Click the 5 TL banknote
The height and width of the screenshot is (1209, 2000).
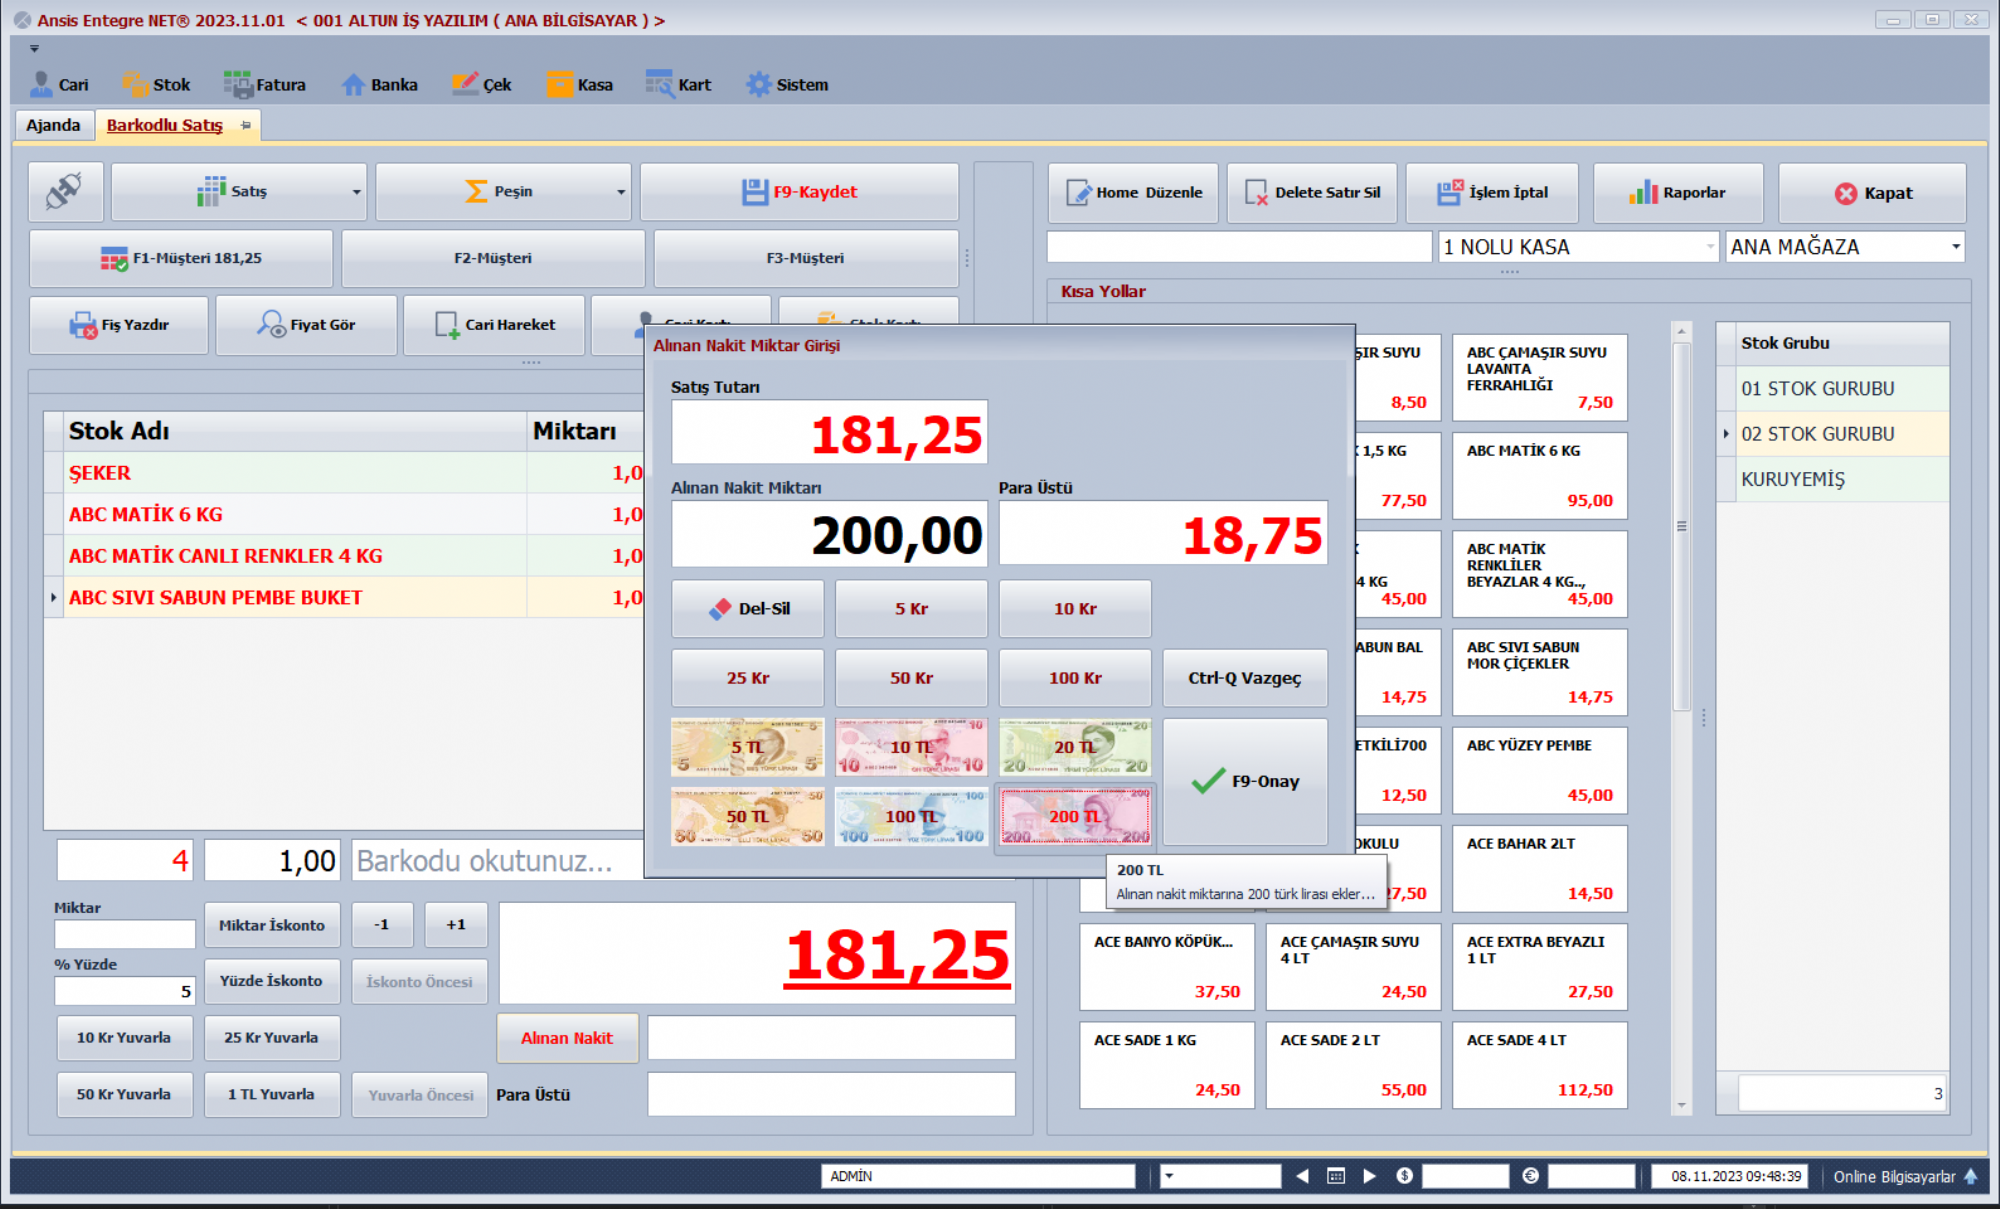point(748,747)
